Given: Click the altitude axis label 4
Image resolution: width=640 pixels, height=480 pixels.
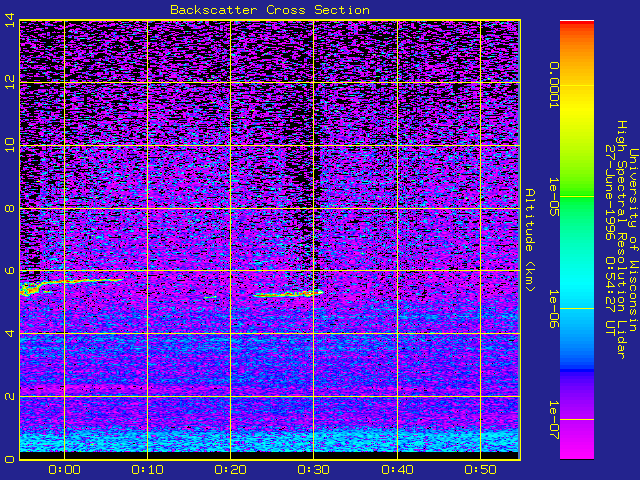Looking at the screenshot, I should 10,333.
